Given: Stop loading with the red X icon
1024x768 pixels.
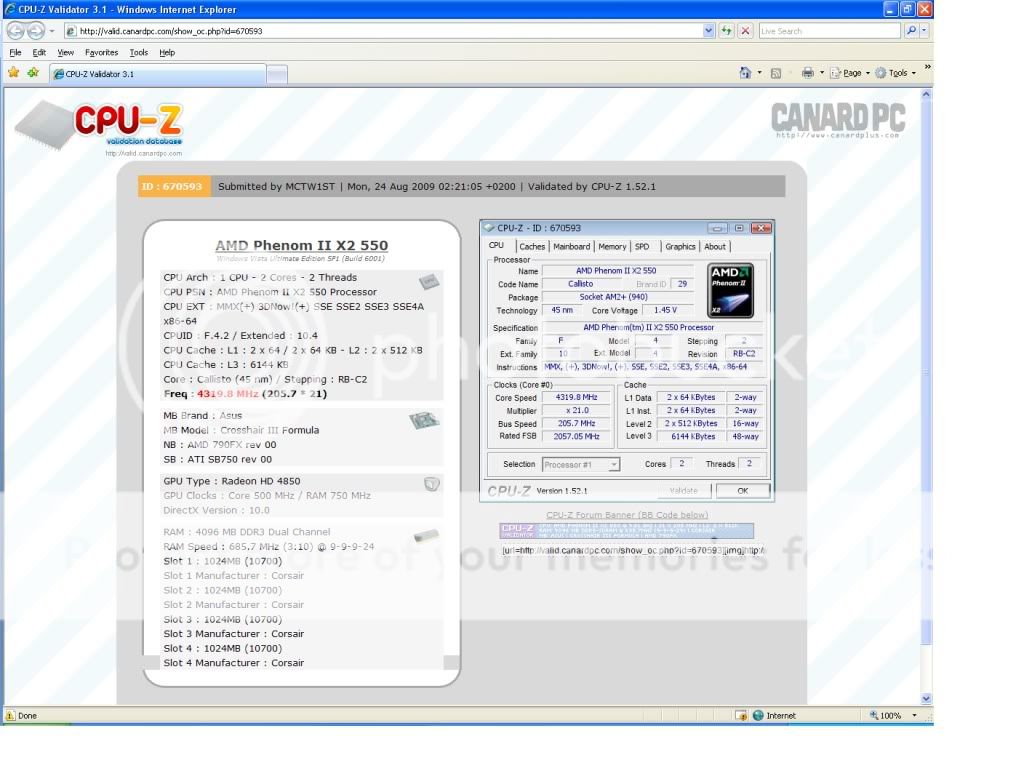Looking at the screenshot, I should tap(745, 31).
